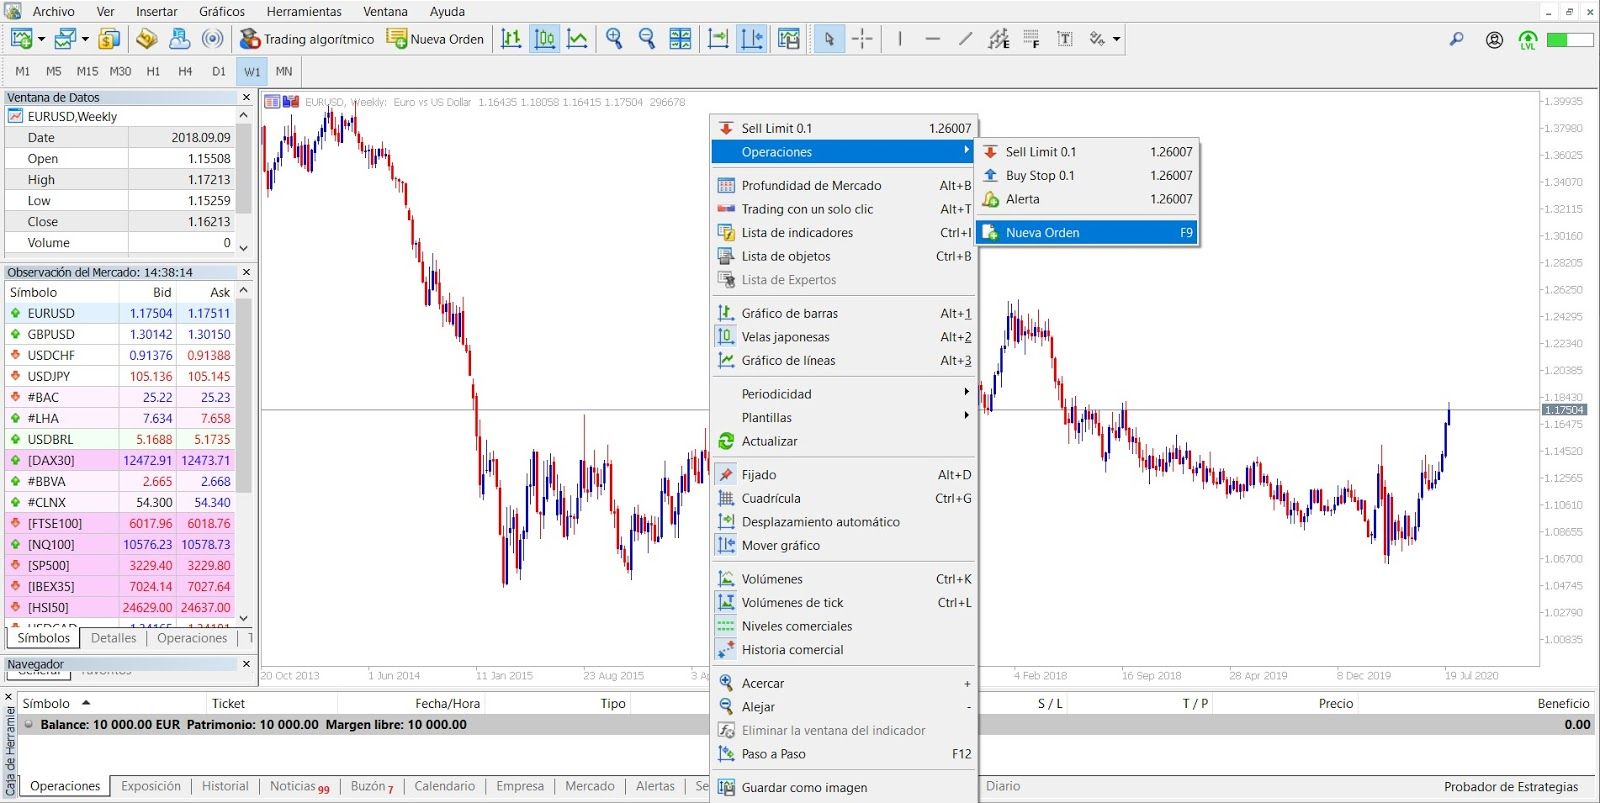Click the Nueva Orden toolbar button
This screenshot has height=803, width=1600.
click(435, 39)
